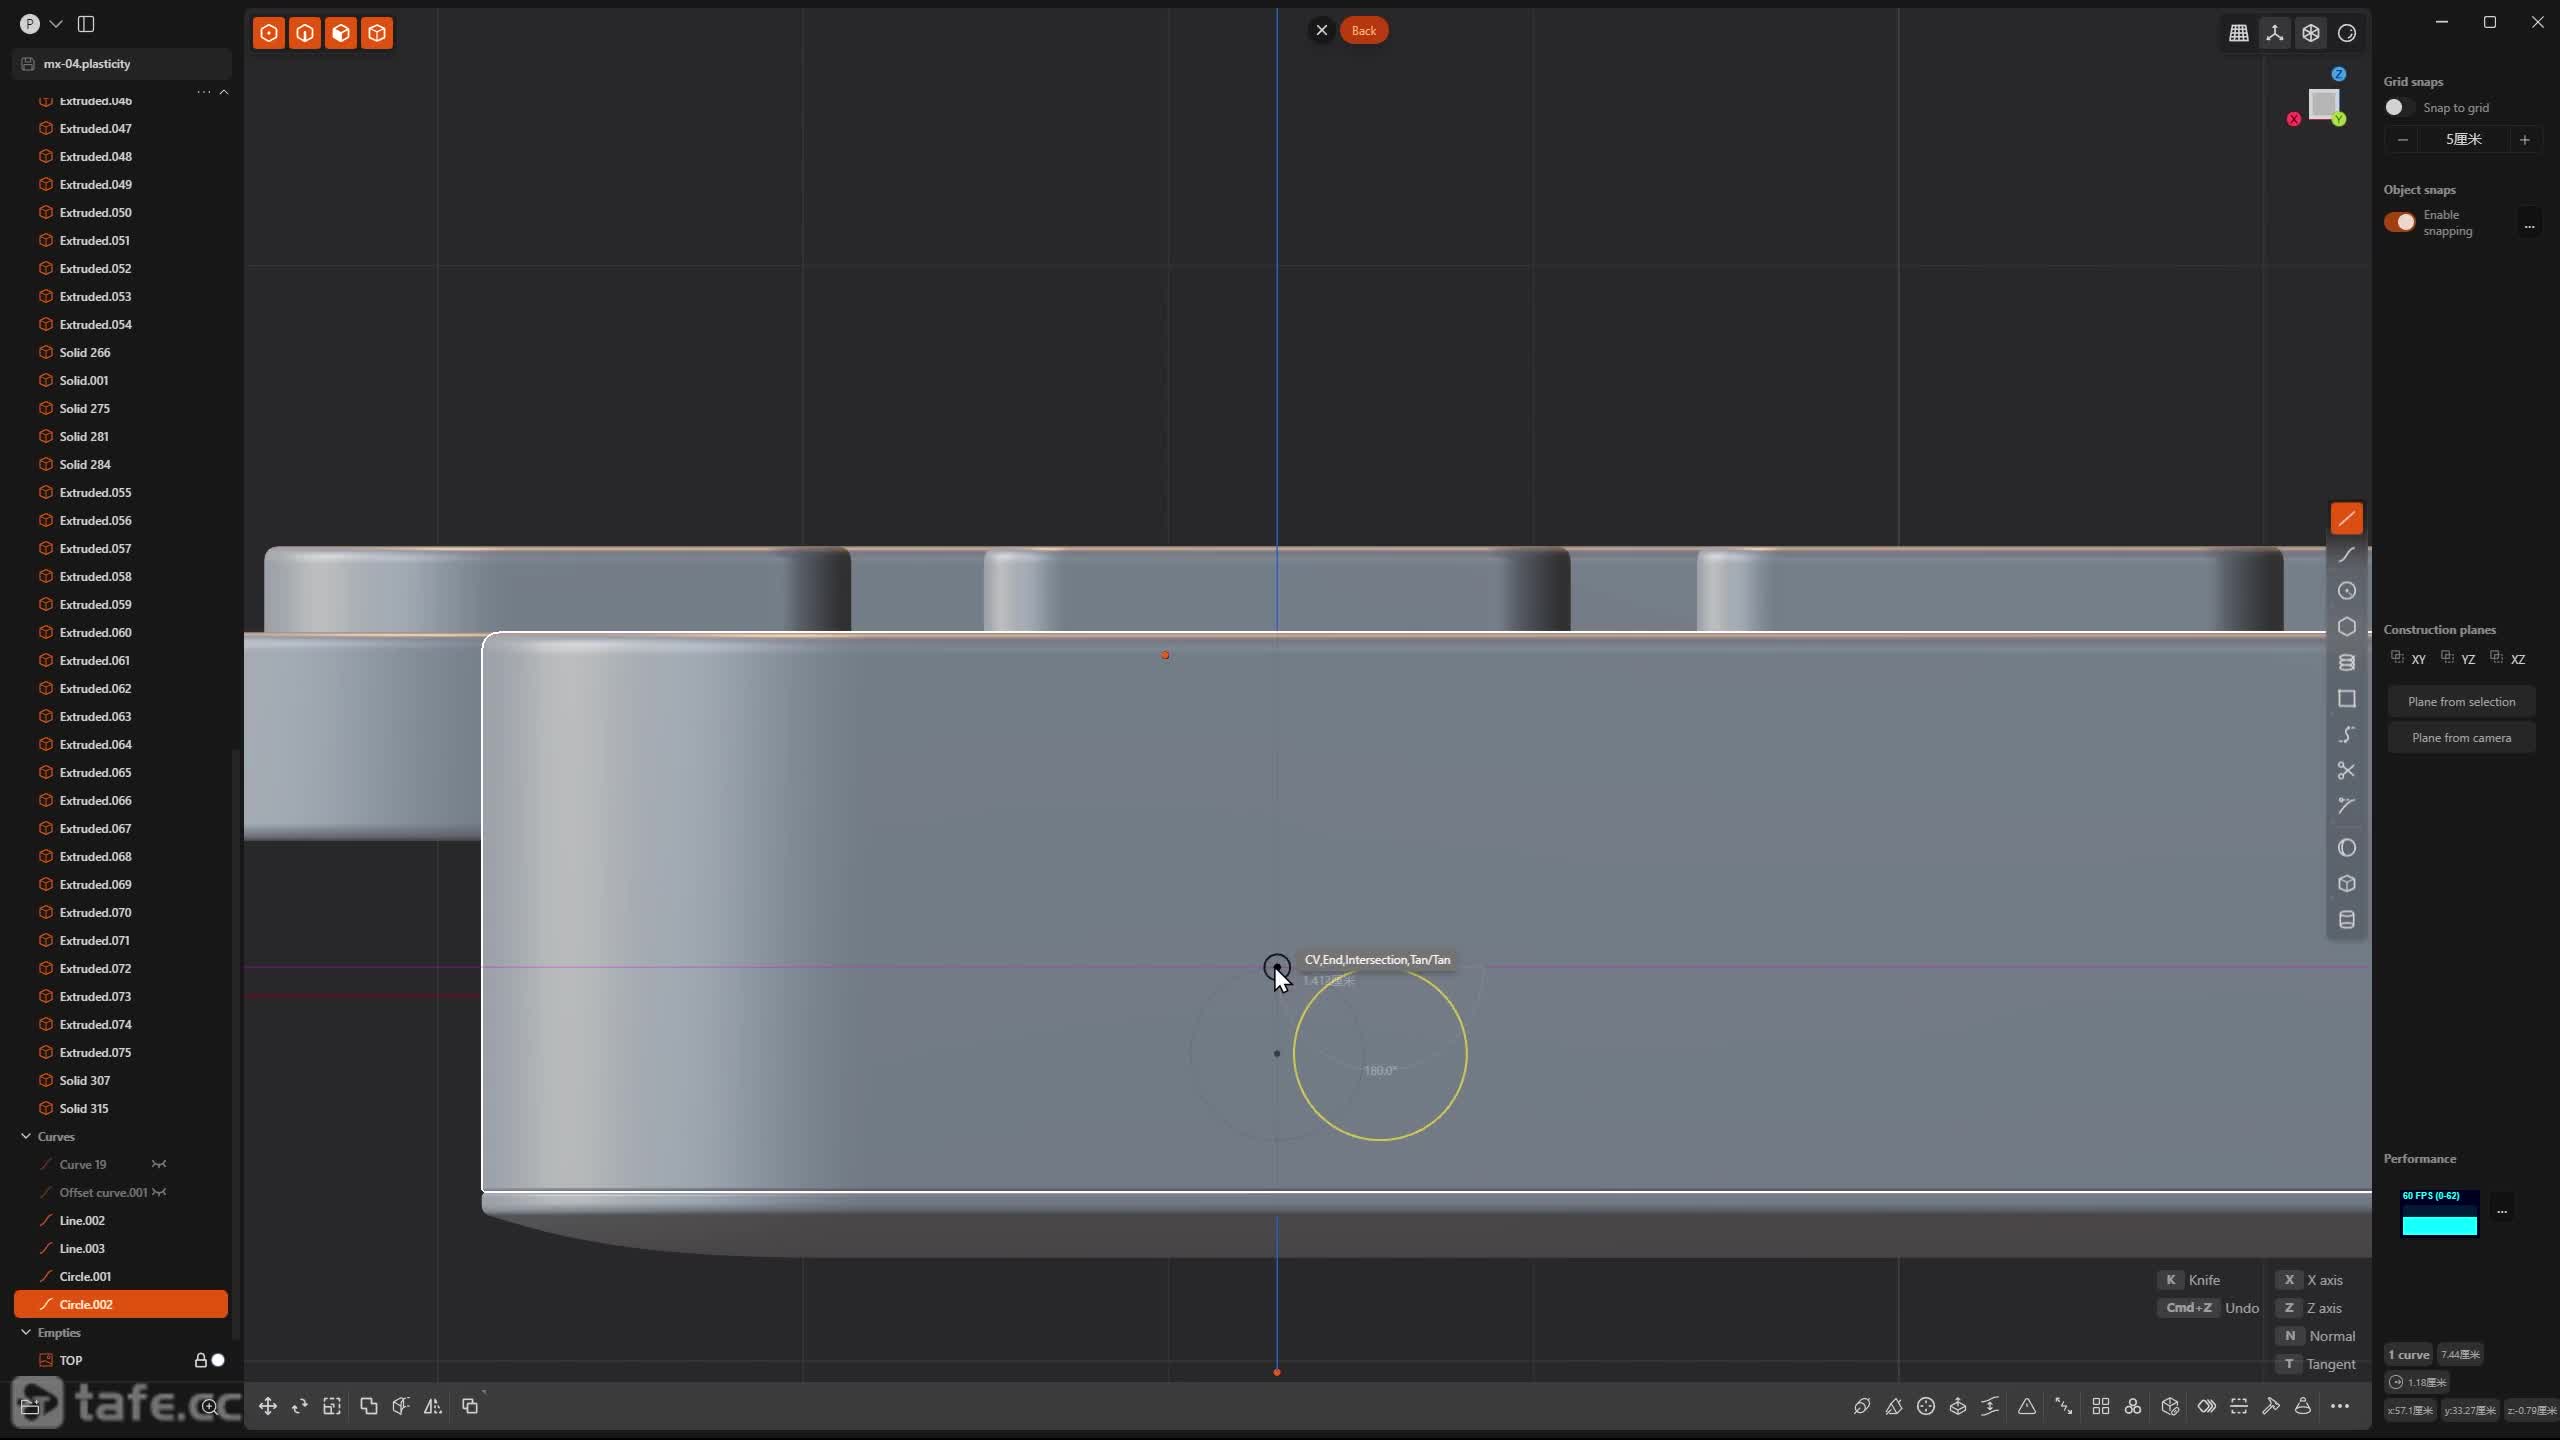
Task: Toggle visibility dot of TOP empty
Action: click(218, 1360)
